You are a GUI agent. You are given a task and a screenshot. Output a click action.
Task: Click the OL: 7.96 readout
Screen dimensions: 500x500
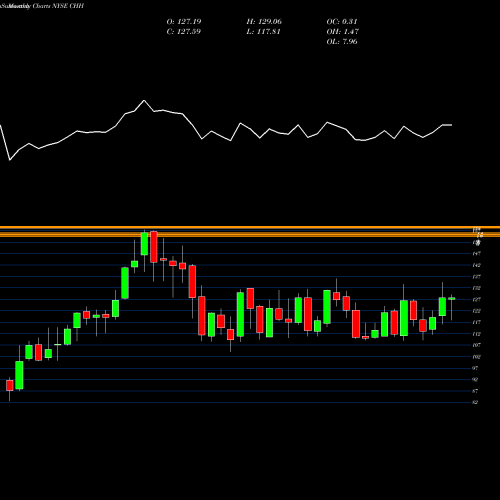coord(342,42)
